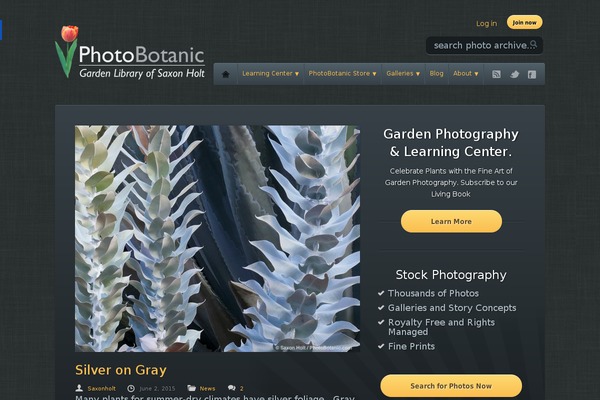This screenshot has height=400, width=600.
Task: Click the PhotoBotanic tulip logo
Action: pos(130,52)
